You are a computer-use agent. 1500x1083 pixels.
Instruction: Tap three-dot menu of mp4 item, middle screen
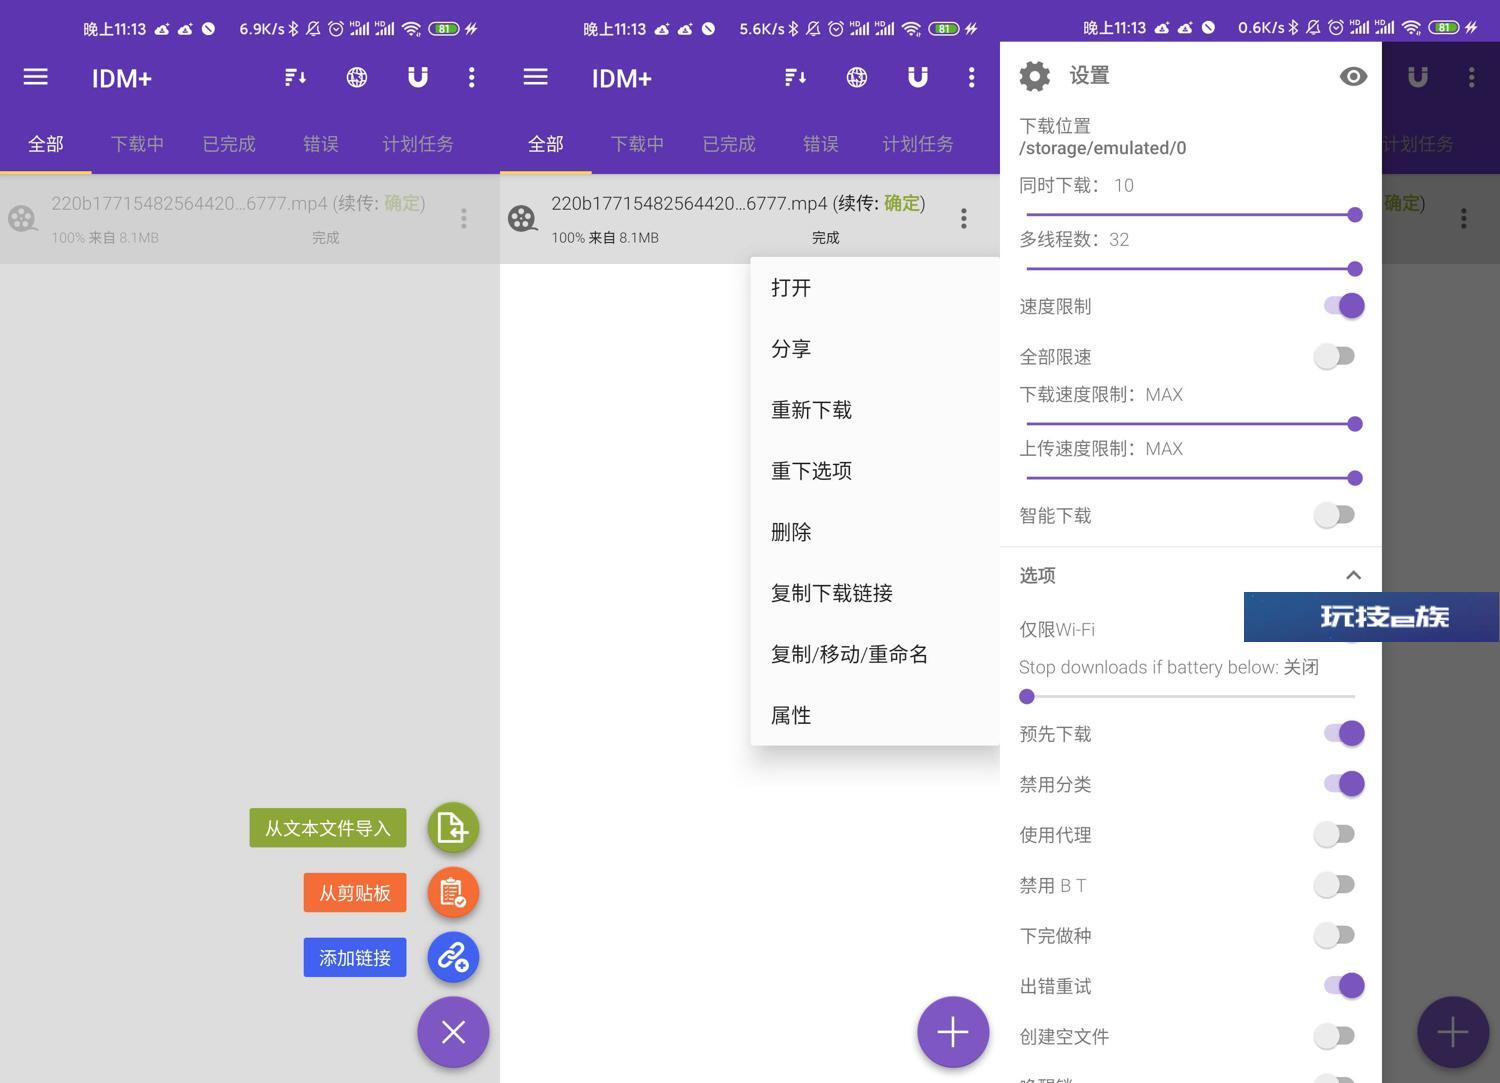tap(964, 218)
